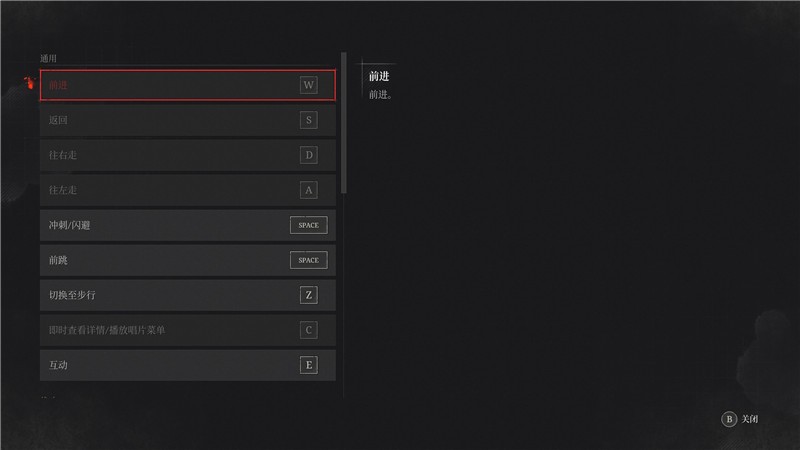Choose the 往右走 row label

point(63,155)
